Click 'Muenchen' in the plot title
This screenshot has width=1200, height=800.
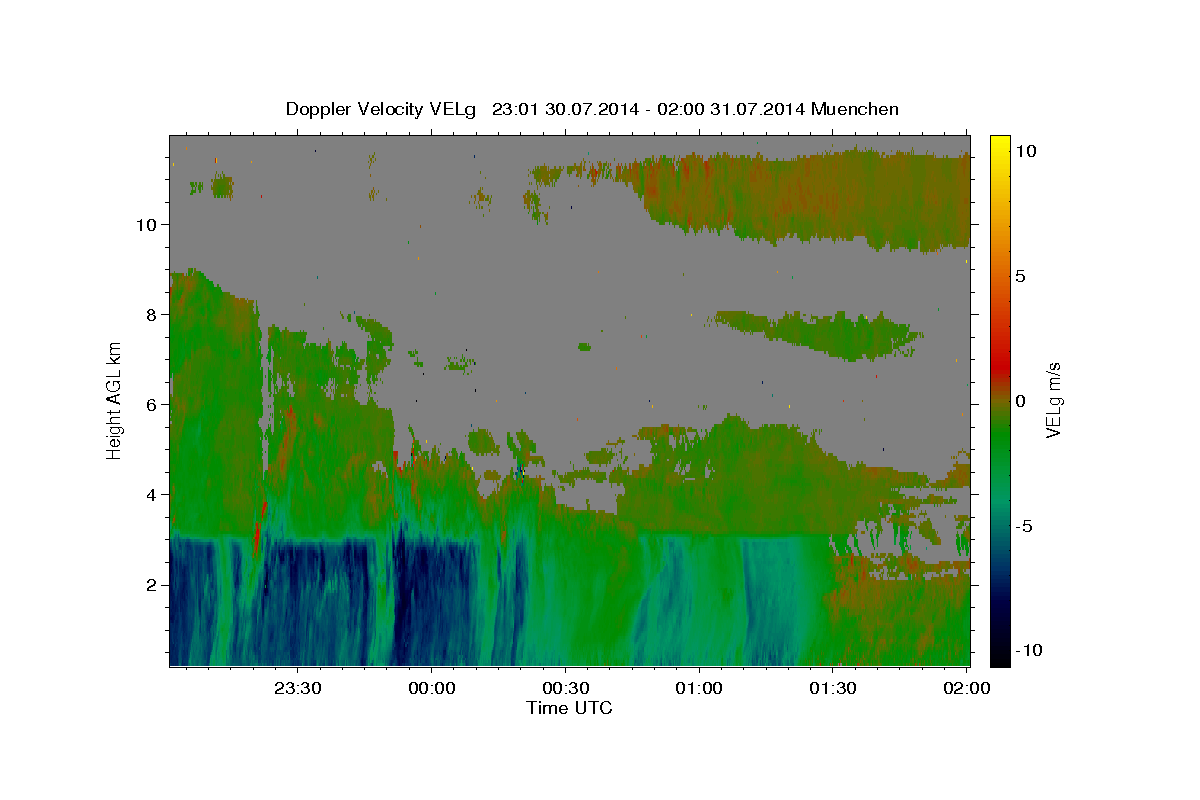[x=855, y=109]
